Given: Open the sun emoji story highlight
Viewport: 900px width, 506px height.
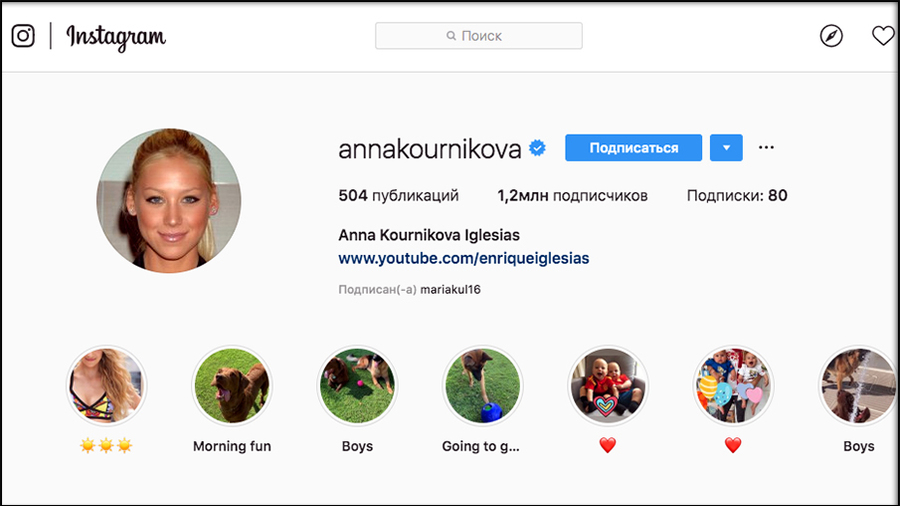Looking at the screenshot, I should point(106,386).
